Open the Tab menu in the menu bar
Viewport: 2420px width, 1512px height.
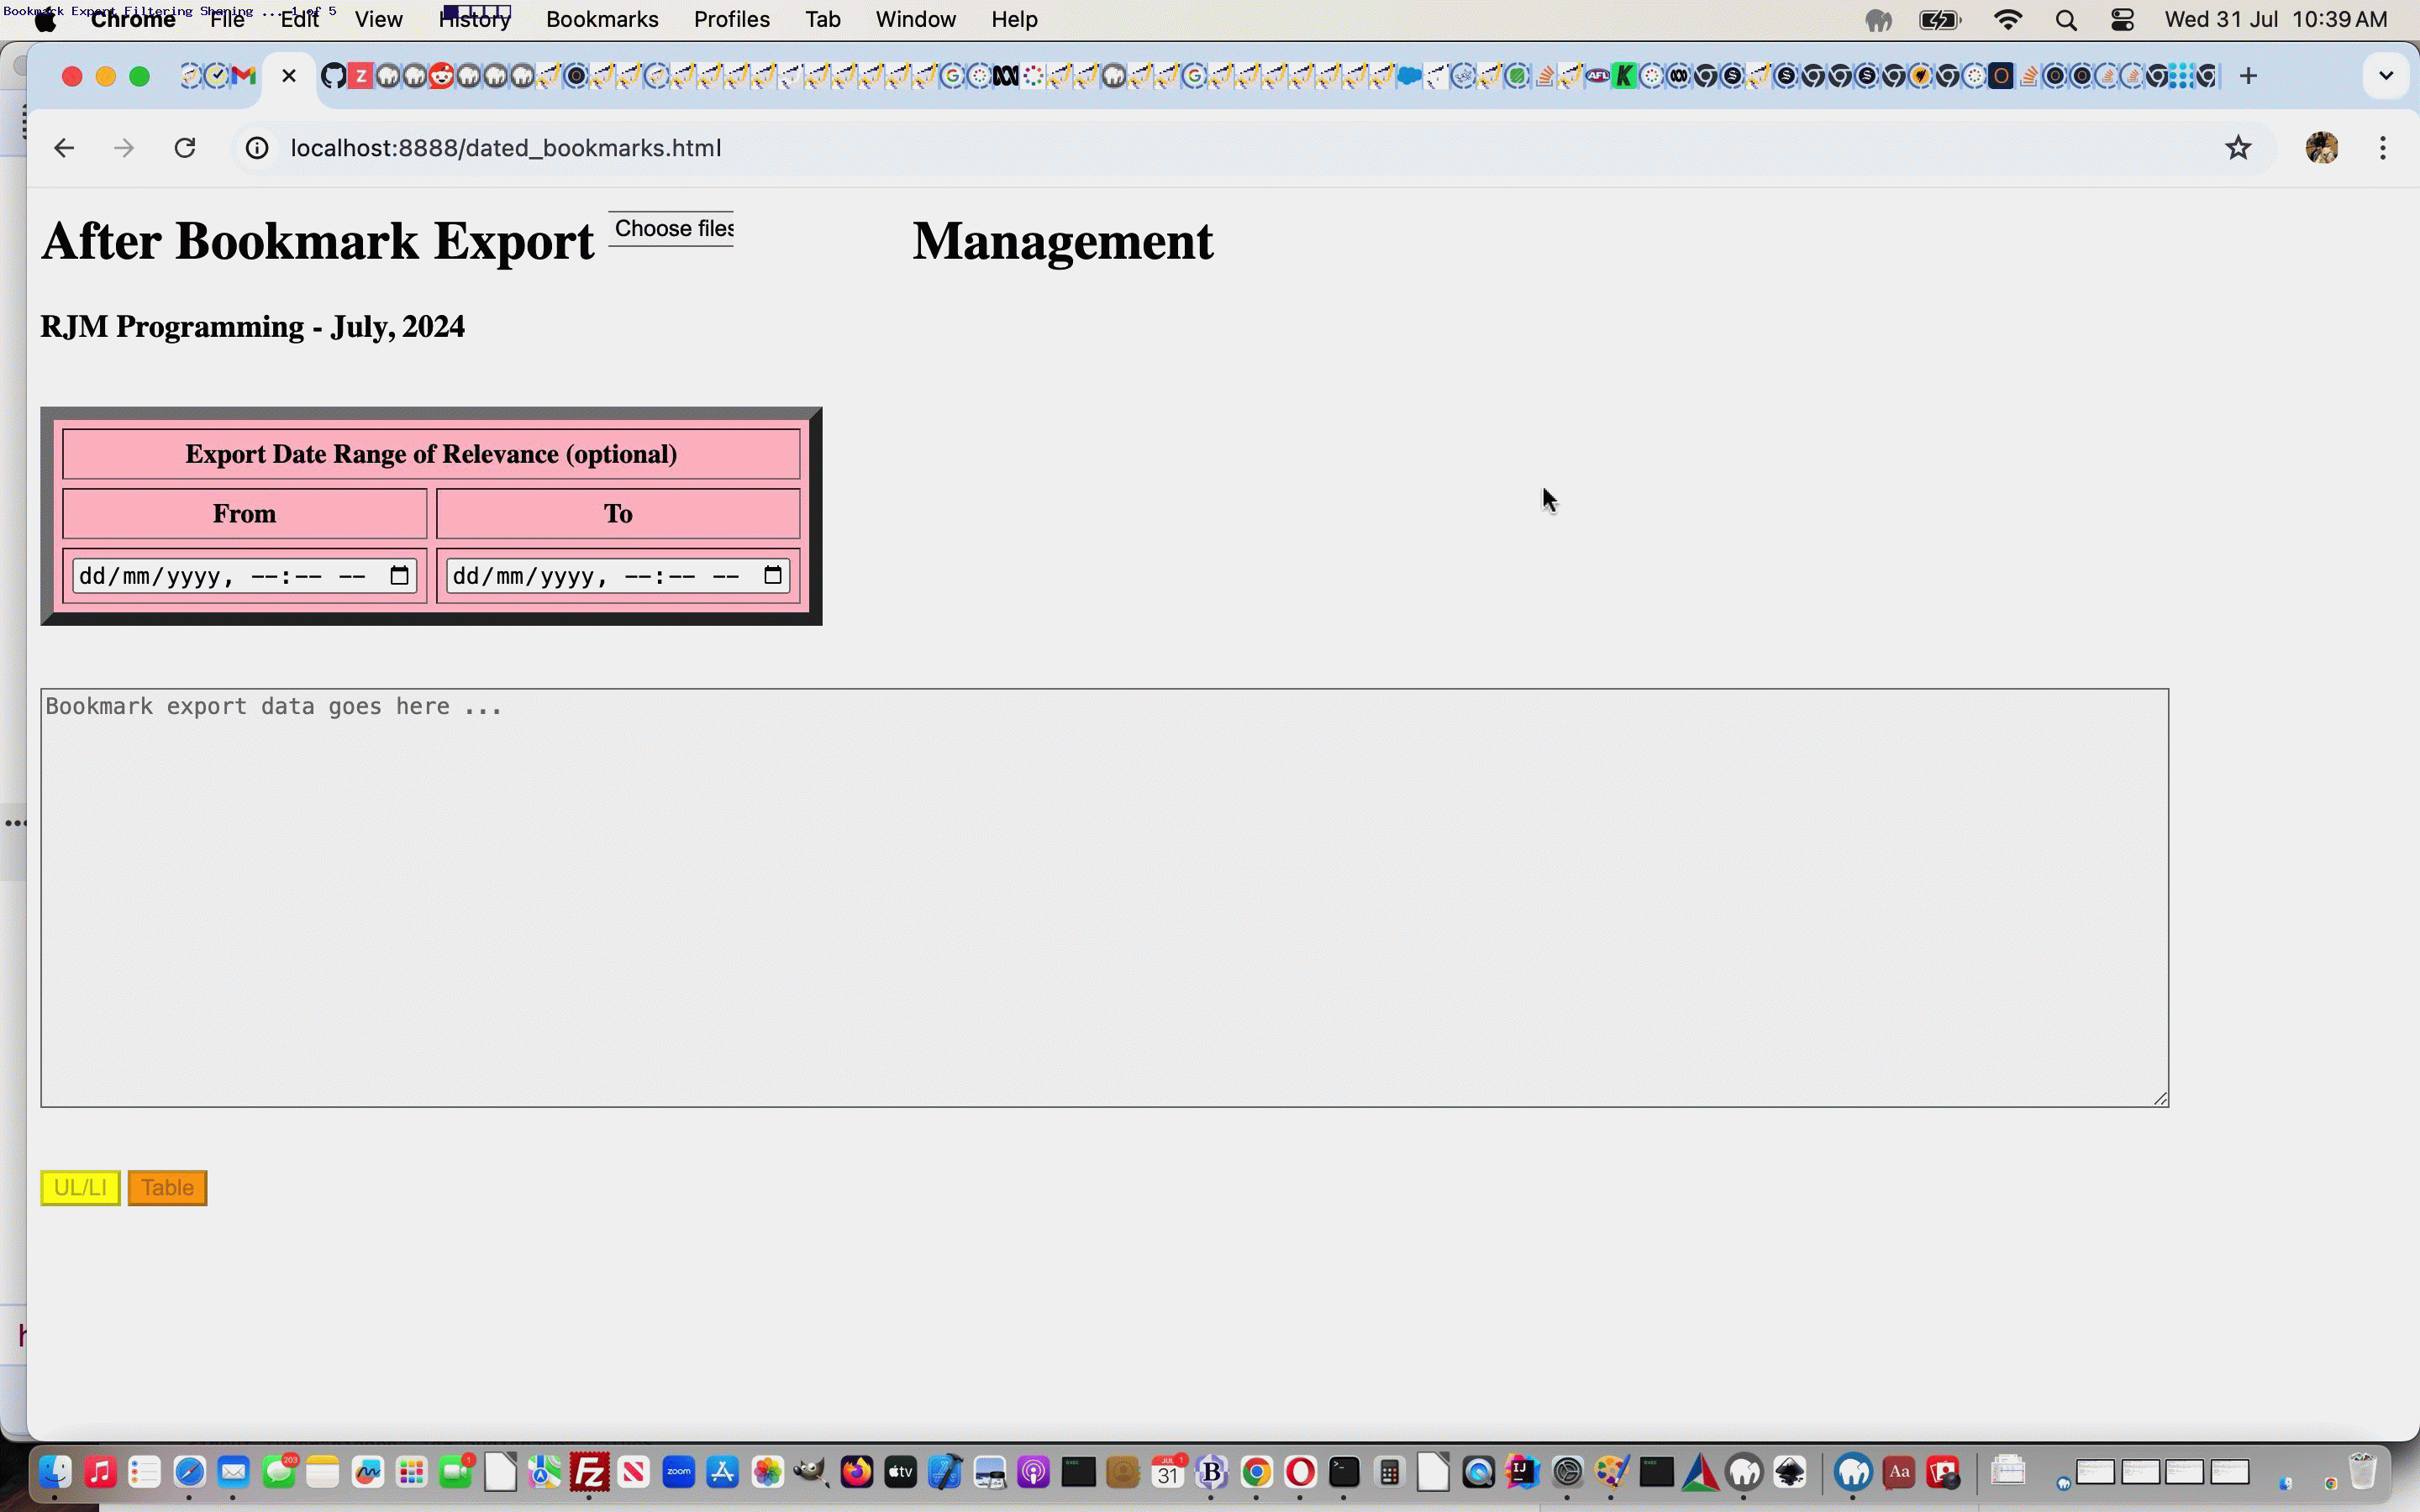(823, 20)
